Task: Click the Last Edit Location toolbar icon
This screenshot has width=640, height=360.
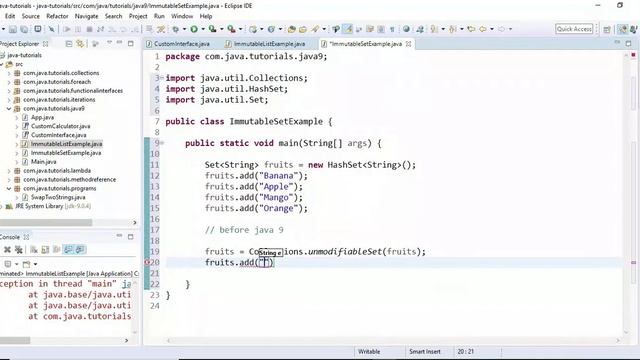Action: point(471,29)
